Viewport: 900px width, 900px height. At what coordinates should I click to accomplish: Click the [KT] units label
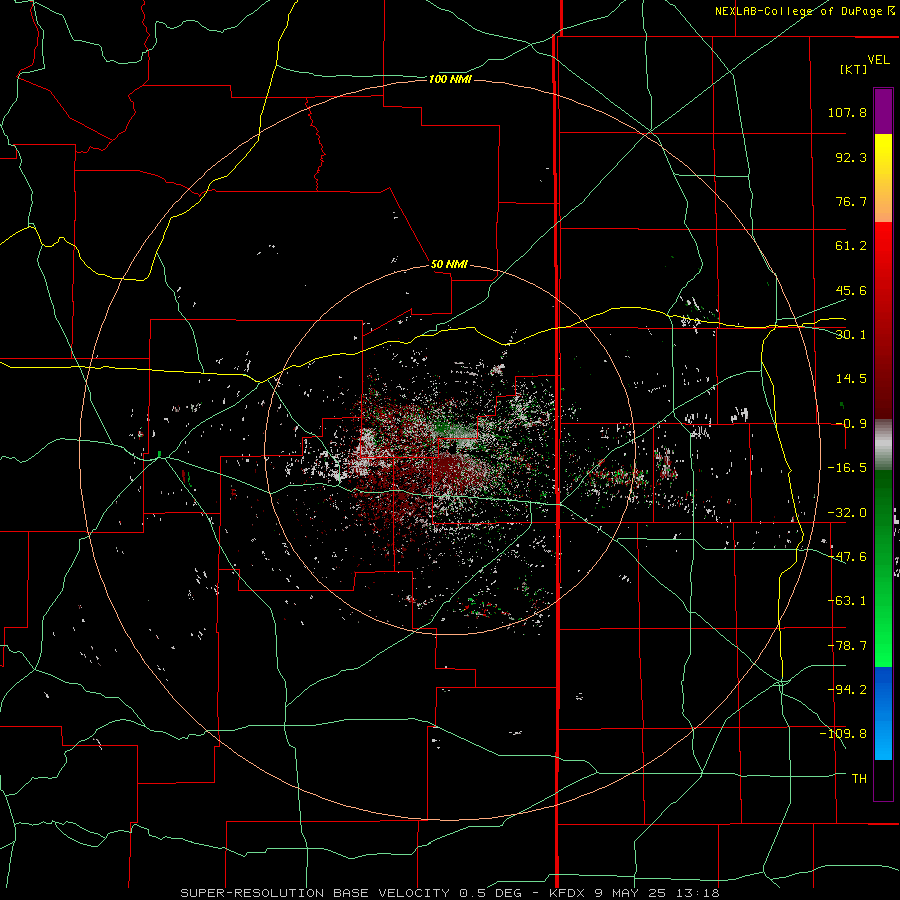click(x=854, y=69)
